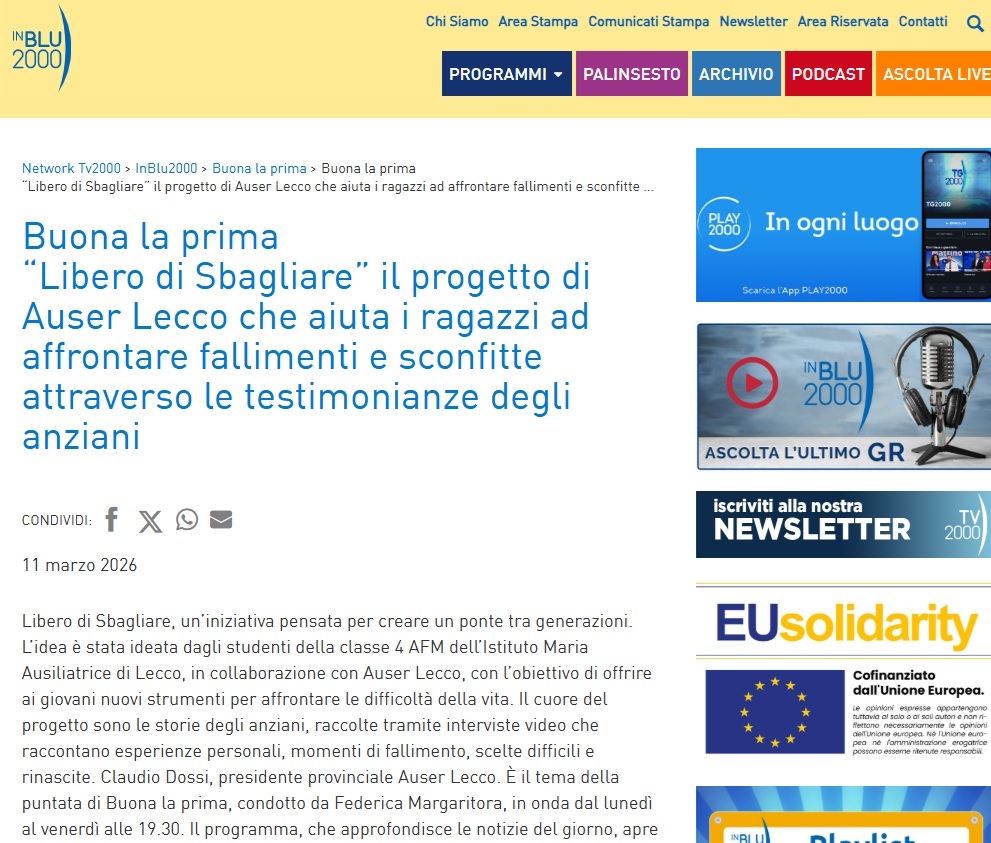Screen dimensions: 991x843
Task: Go to Comunicati Stampa page
Action: (x=648, y=21)
